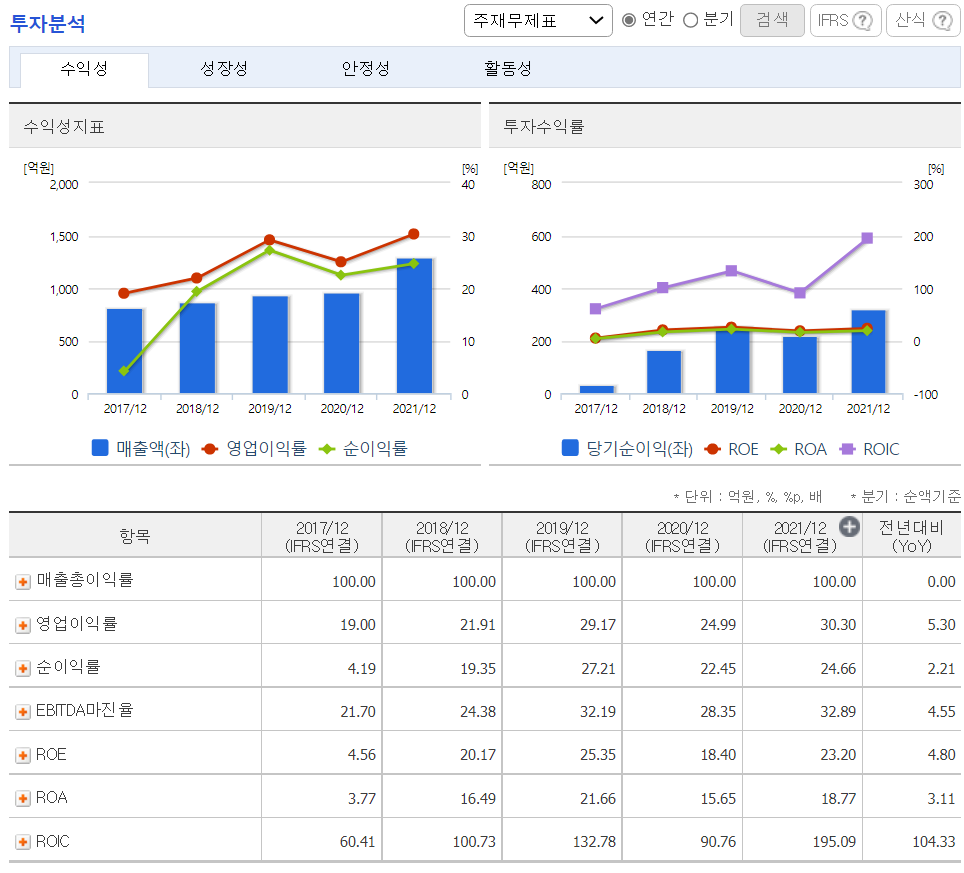Click the plus icon beside 2021/12 column
Image resolution: width=964 pixels, height=873 pixels.
pyautogui.click(x=849, y=526)
